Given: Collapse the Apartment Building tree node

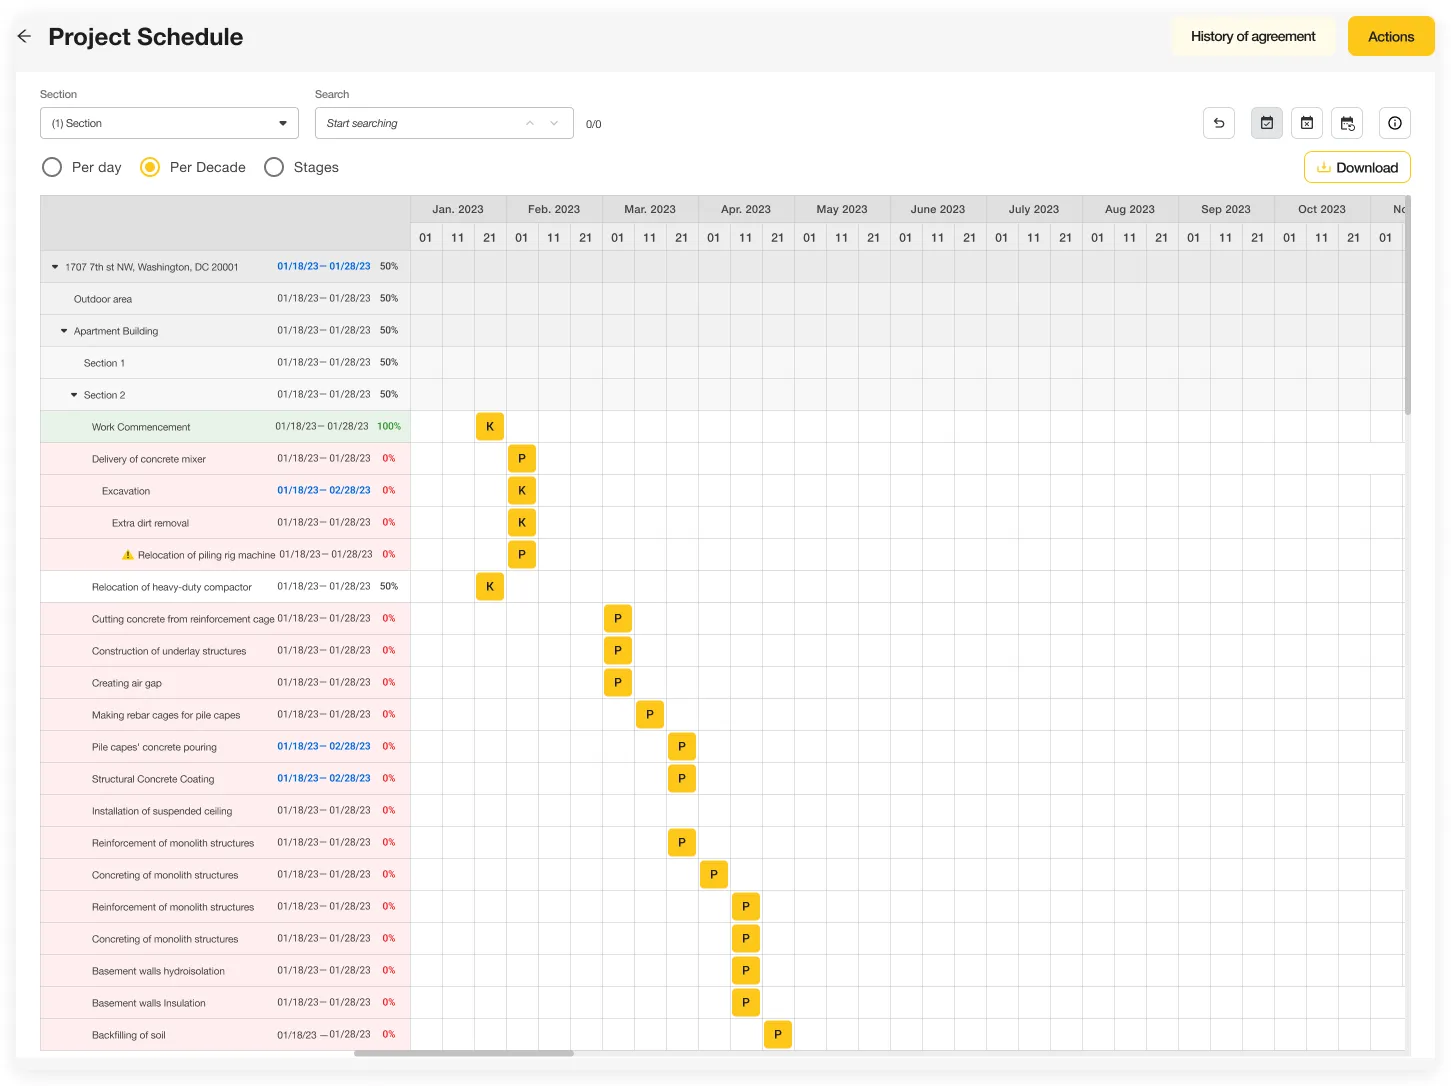Looking at the screenshot, I should 64,331.
